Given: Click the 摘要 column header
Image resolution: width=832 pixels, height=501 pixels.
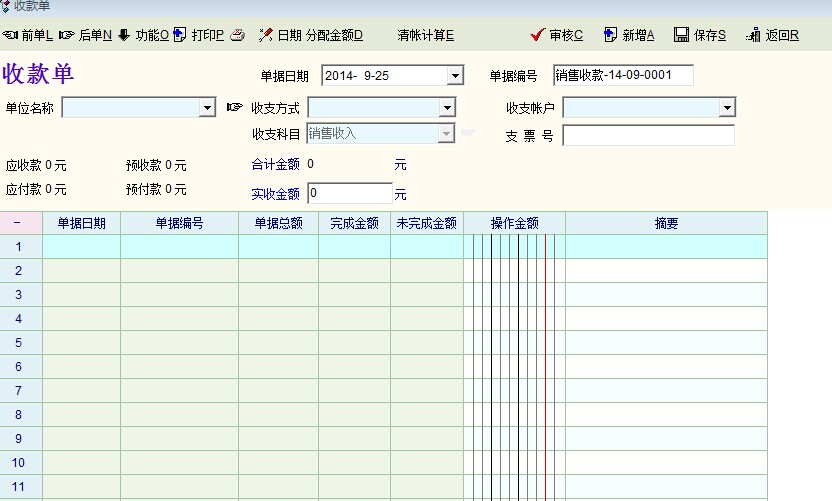Looking at the screenshot, I should pyautogui.click(x=666, y=223).
